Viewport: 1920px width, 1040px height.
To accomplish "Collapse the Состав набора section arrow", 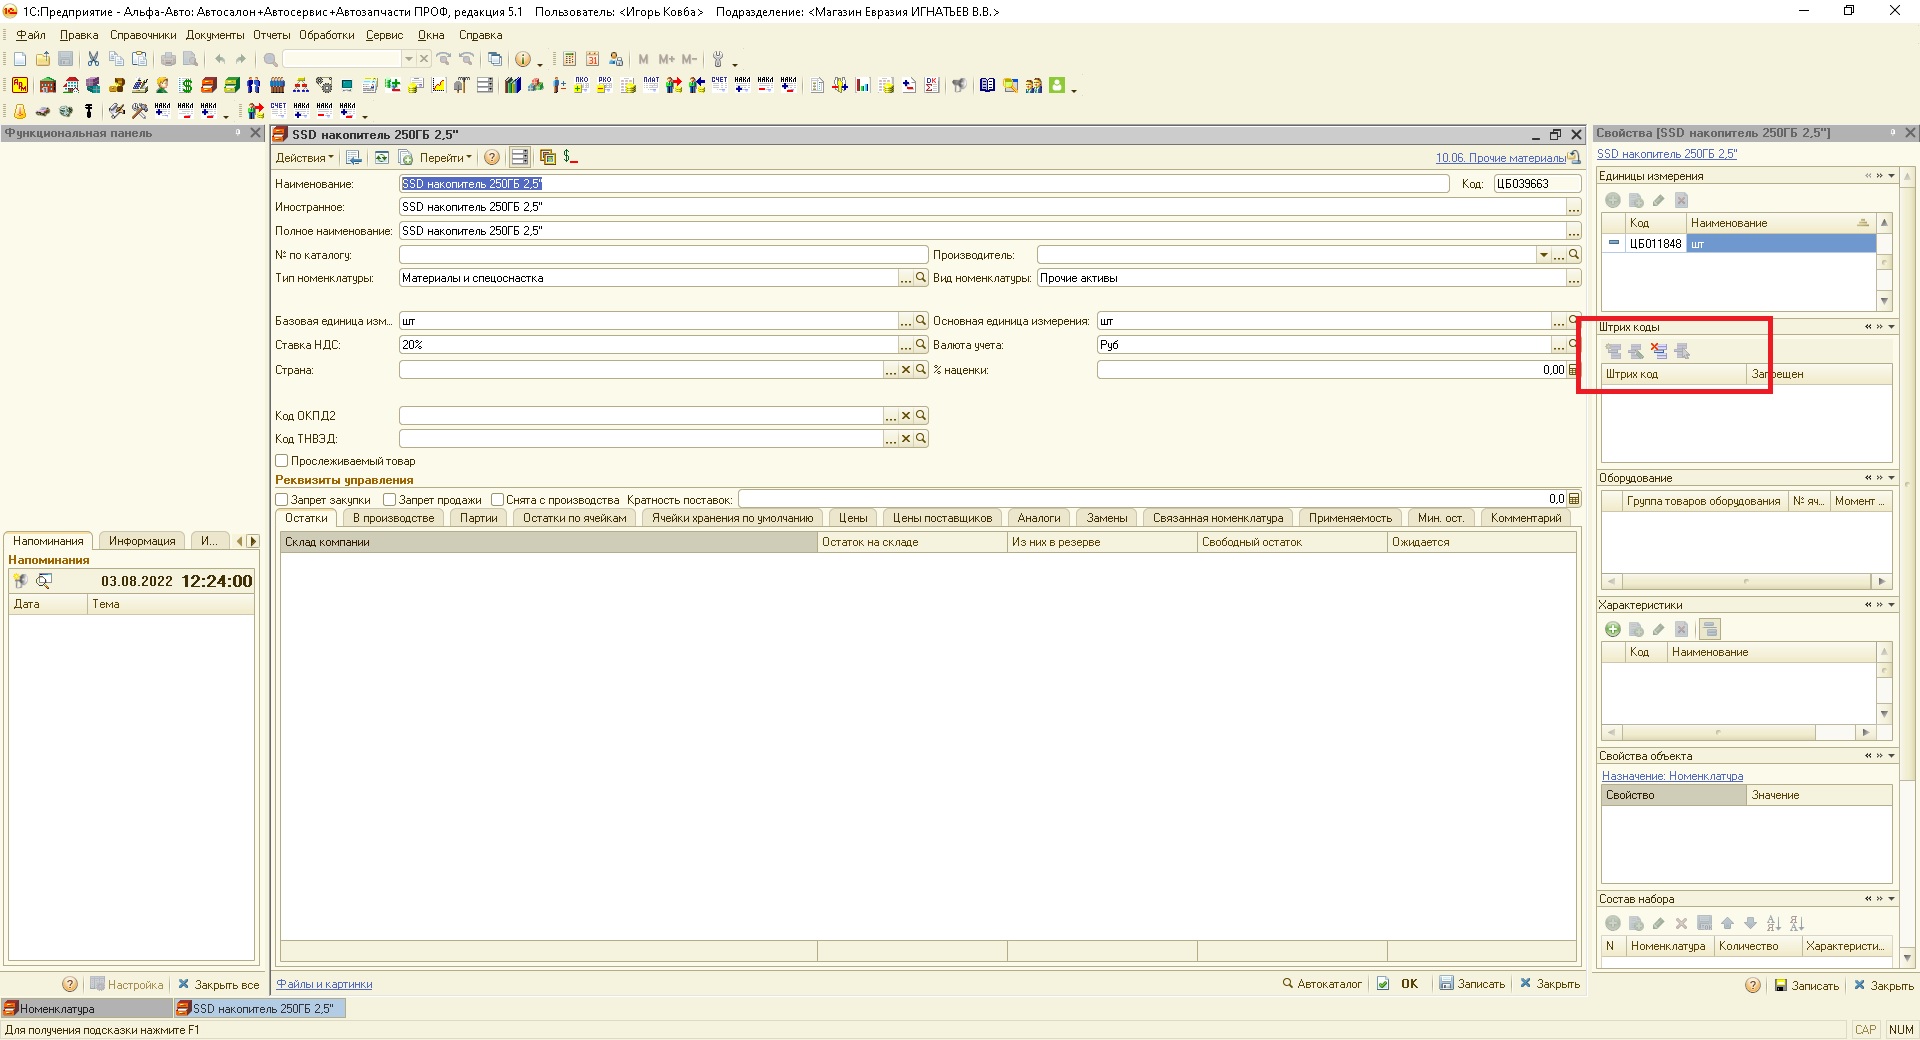I will click(1891, 899).
